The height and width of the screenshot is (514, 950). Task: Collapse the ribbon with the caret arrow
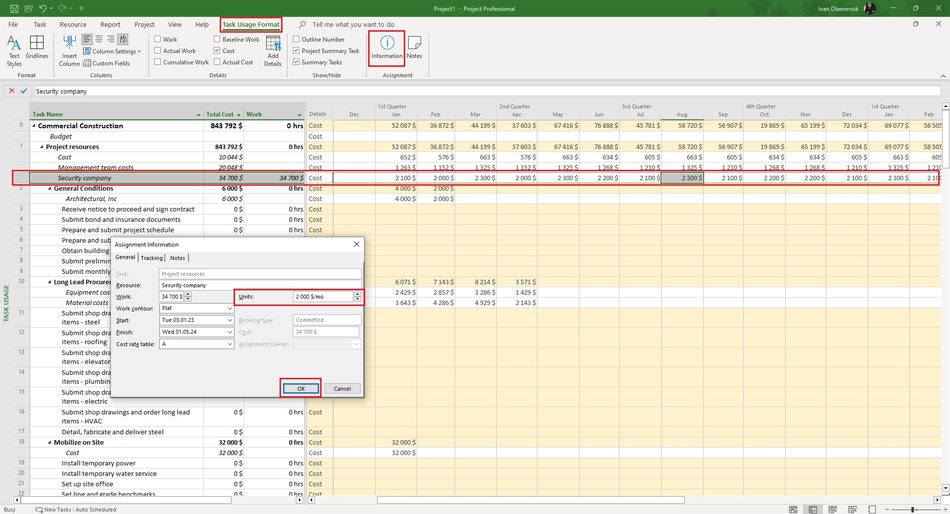tap(943, 76)
